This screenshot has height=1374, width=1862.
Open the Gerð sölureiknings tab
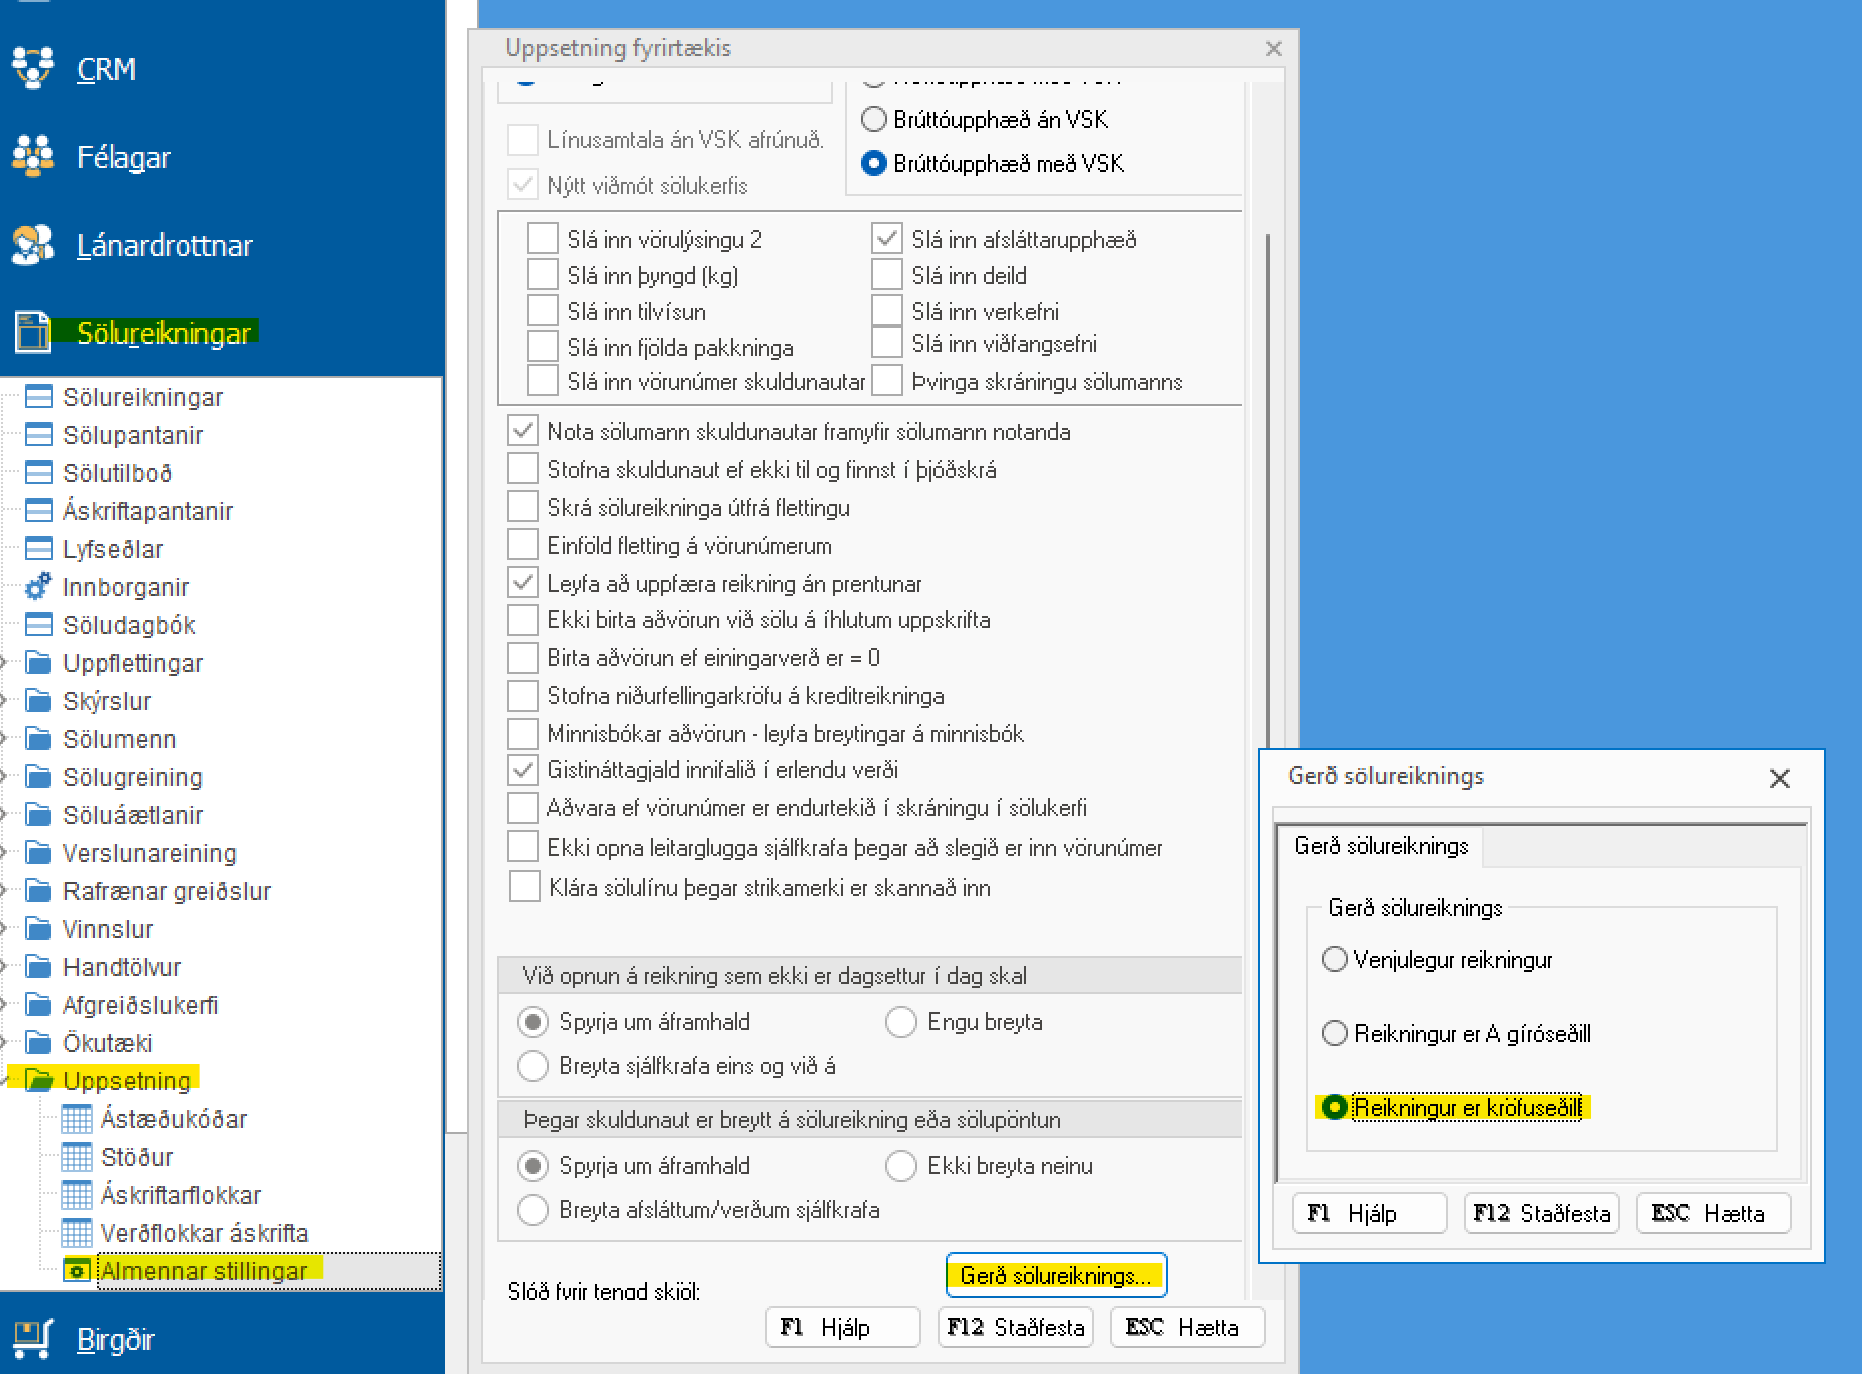[1380, 846]
